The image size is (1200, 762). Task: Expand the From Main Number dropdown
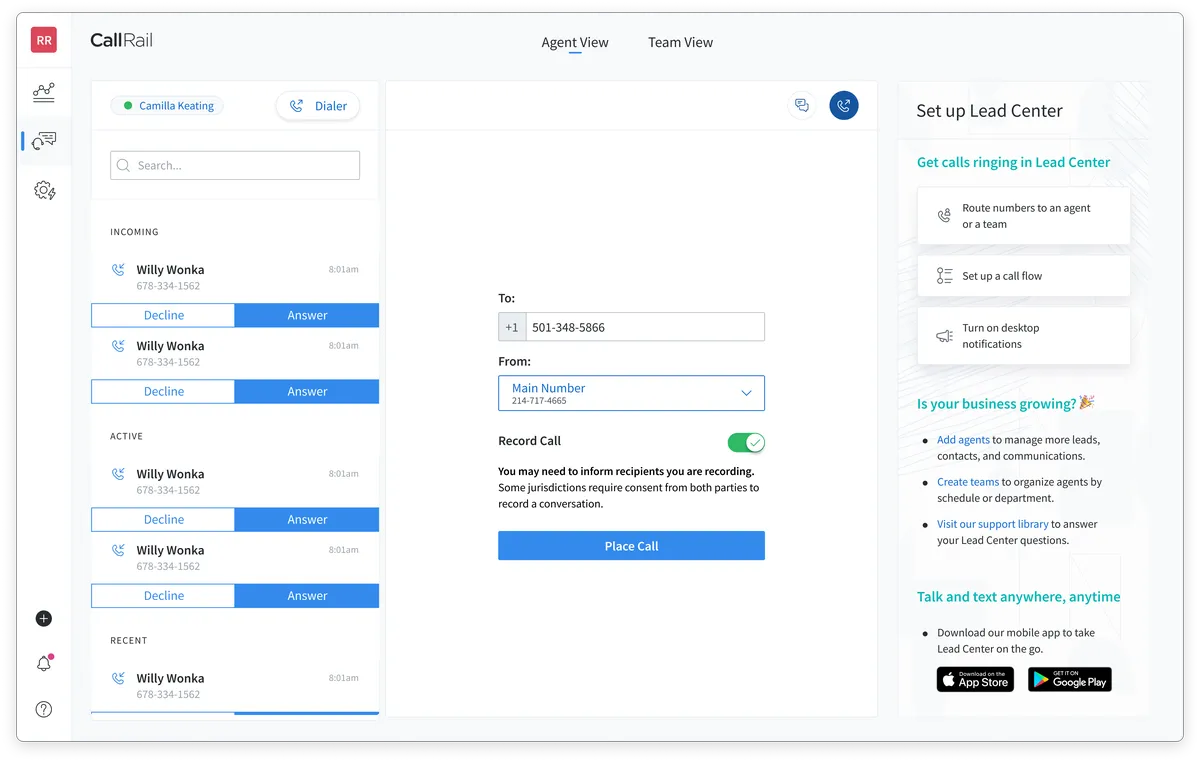coord(631,393)
